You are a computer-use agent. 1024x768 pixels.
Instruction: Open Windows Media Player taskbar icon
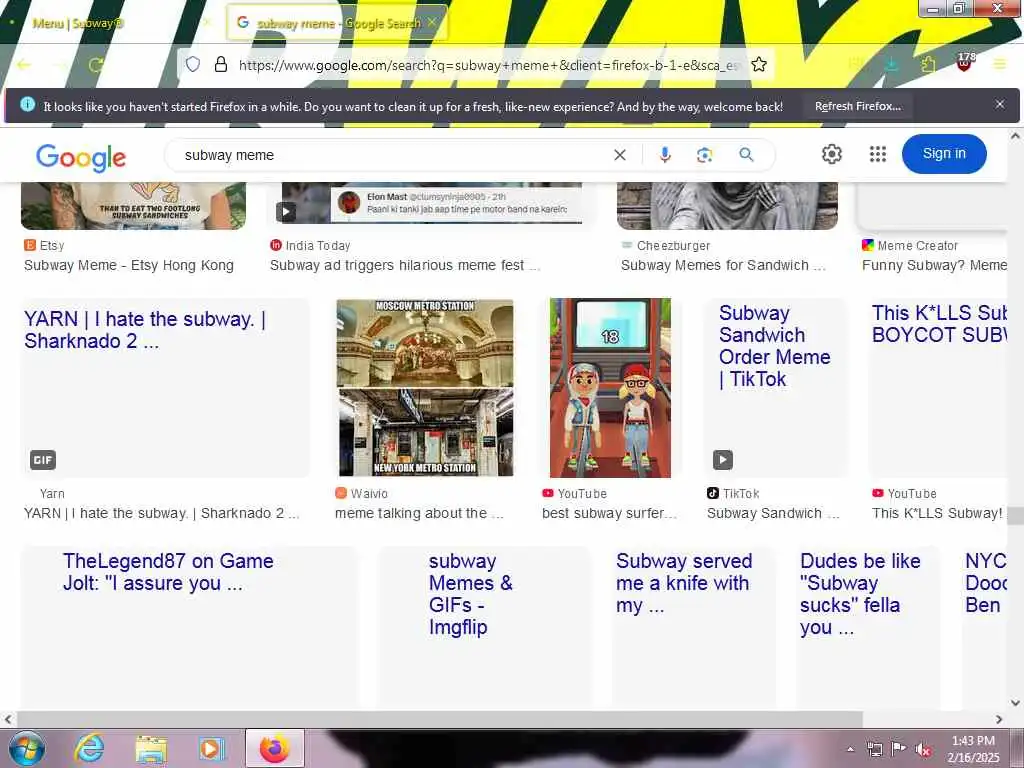pos(212,749)
